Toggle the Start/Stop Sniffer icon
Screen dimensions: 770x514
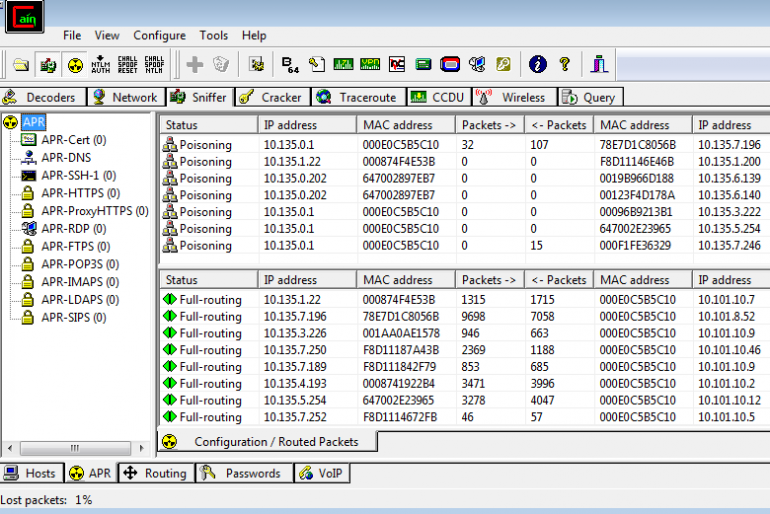click(x=48, y=64)
